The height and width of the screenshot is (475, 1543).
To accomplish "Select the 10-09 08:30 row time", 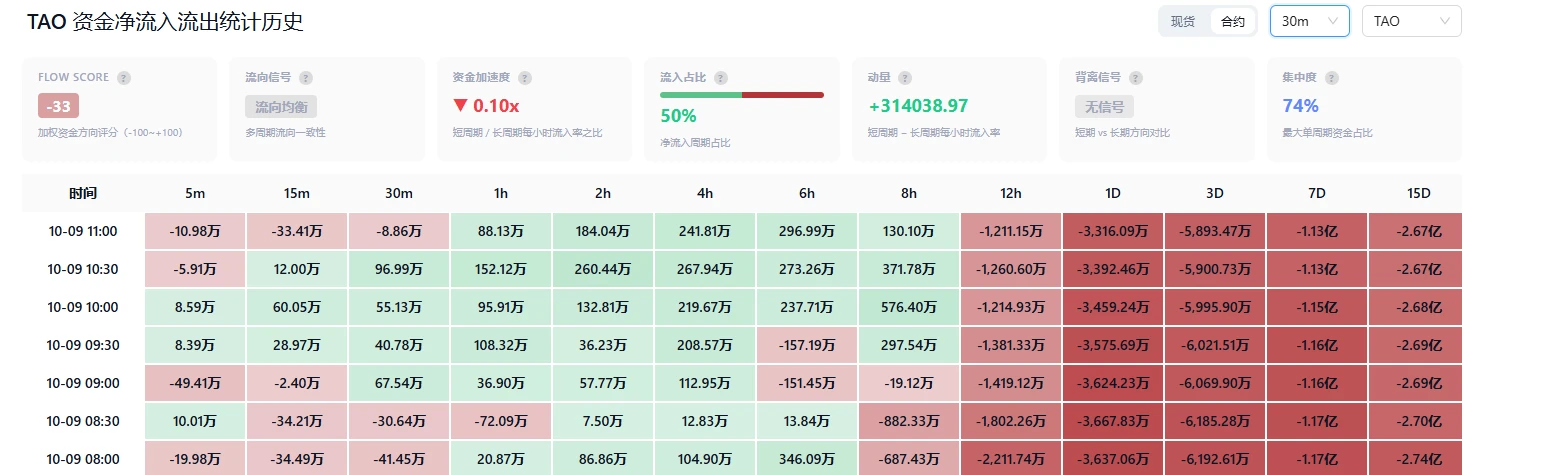I will [83, 421].
